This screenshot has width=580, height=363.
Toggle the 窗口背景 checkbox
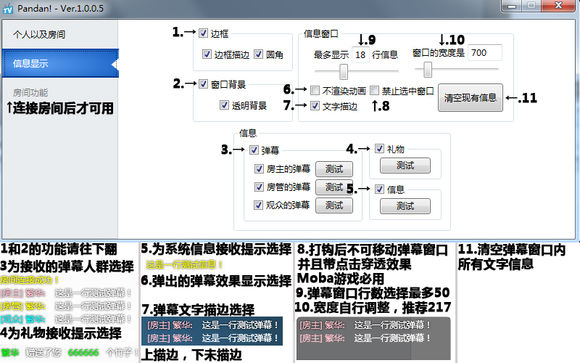(203, 84)
